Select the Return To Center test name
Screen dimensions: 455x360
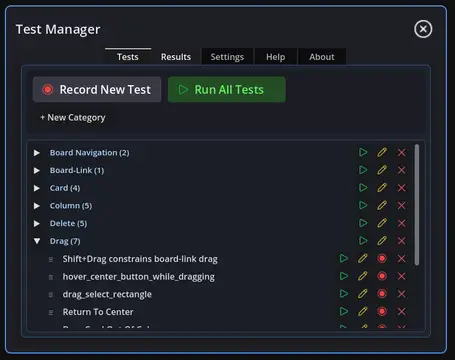click(x=98, y=312)
